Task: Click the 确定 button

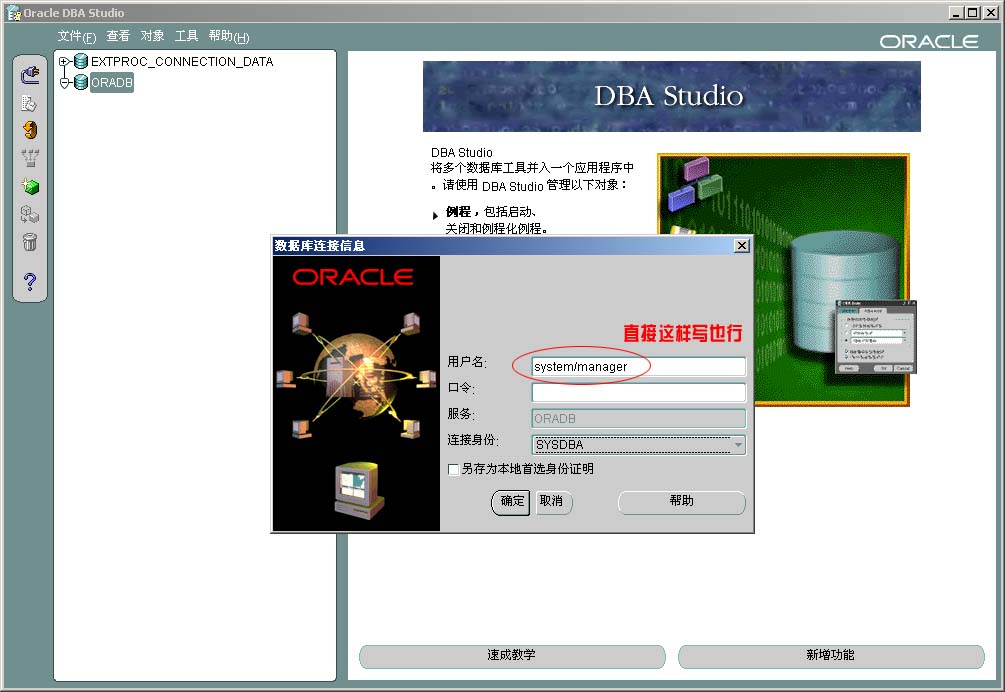Action: 511,502
